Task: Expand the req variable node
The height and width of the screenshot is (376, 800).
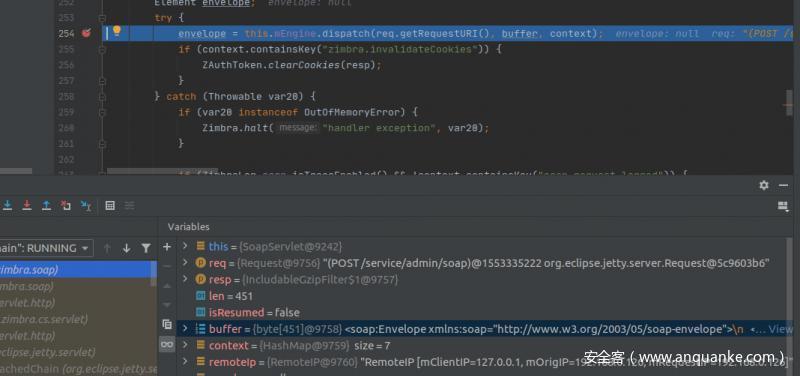Action: click(x=185, y=263)
